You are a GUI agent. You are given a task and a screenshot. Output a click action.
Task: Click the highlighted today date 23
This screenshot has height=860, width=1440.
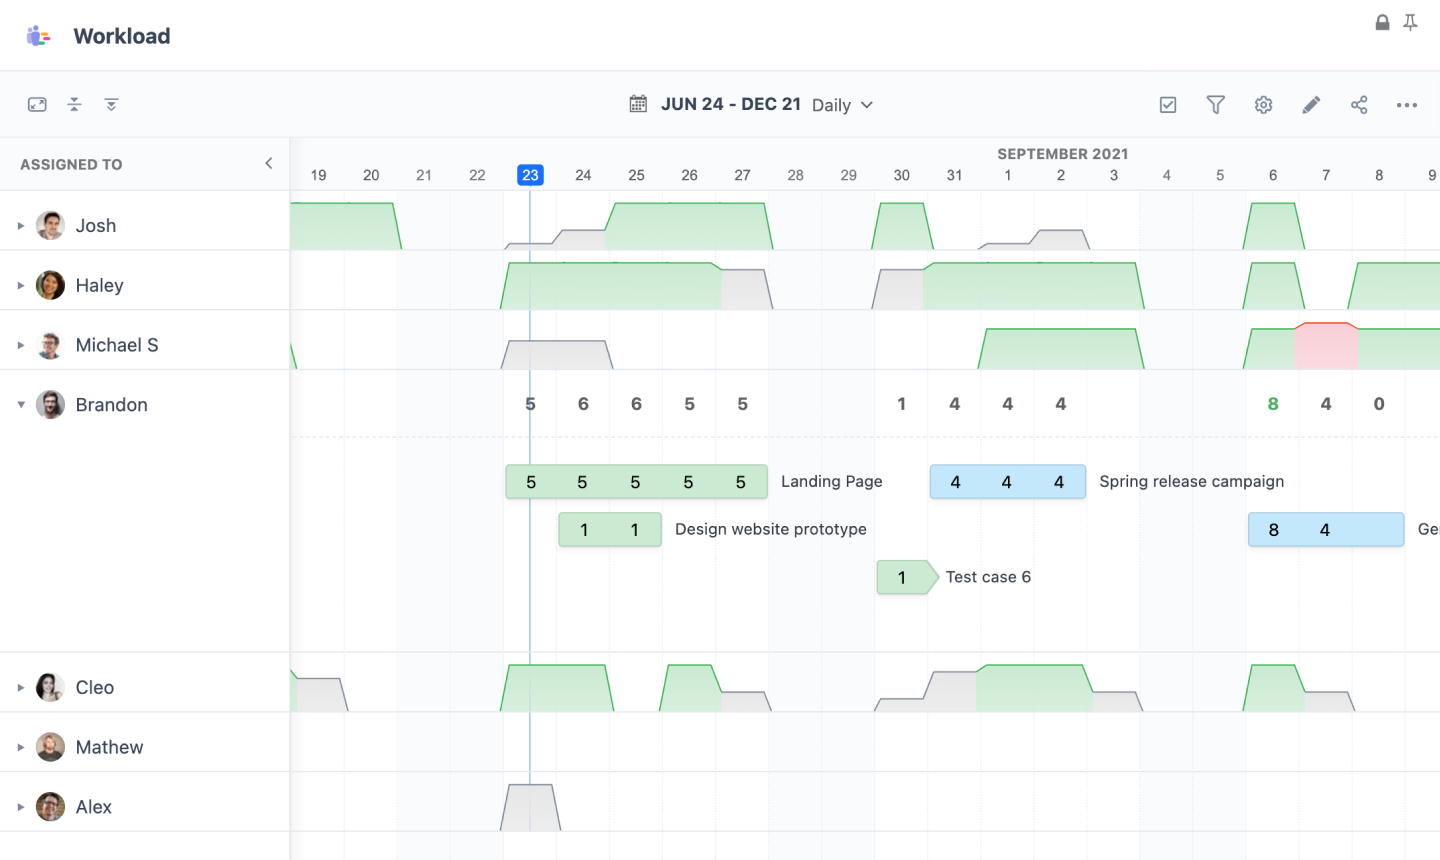pyautogui.click(x=530, y=175)
